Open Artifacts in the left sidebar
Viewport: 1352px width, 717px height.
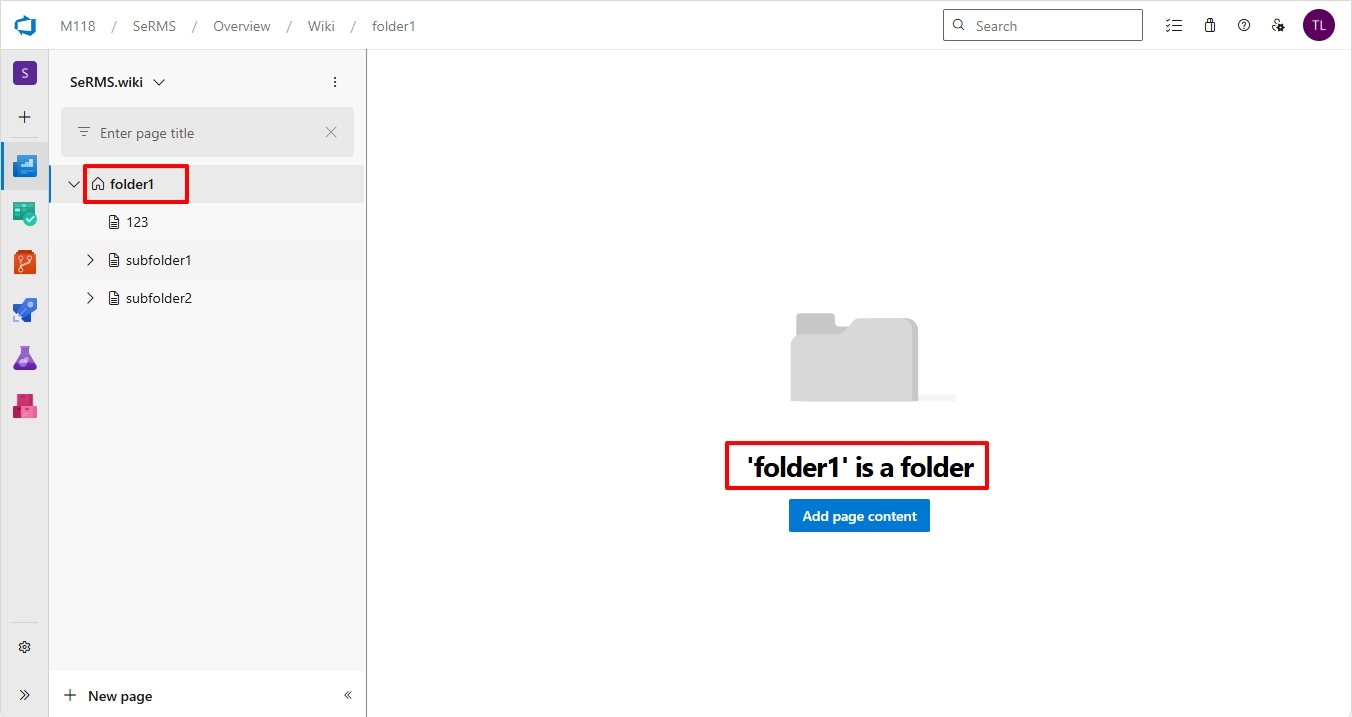[25, 406]
